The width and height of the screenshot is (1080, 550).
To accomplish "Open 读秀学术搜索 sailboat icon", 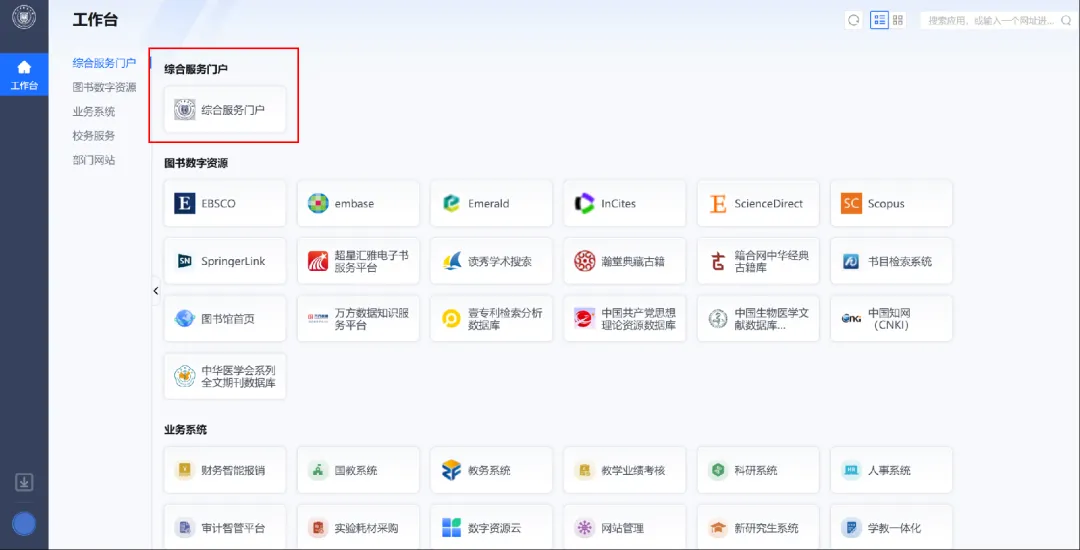I will [451, 262].
